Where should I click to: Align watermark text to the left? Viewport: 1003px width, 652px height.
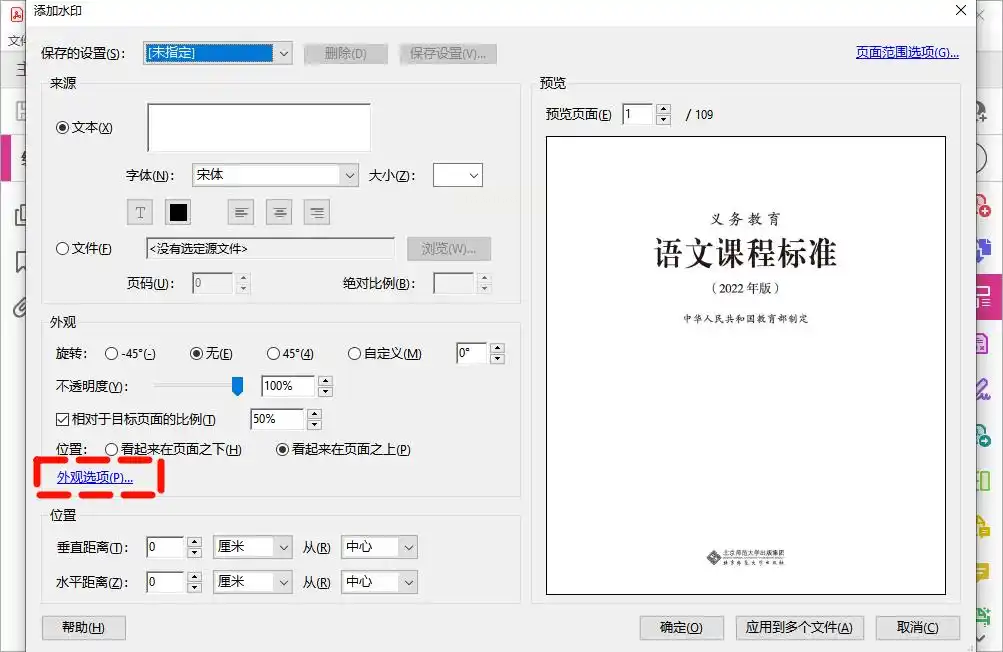240,212
